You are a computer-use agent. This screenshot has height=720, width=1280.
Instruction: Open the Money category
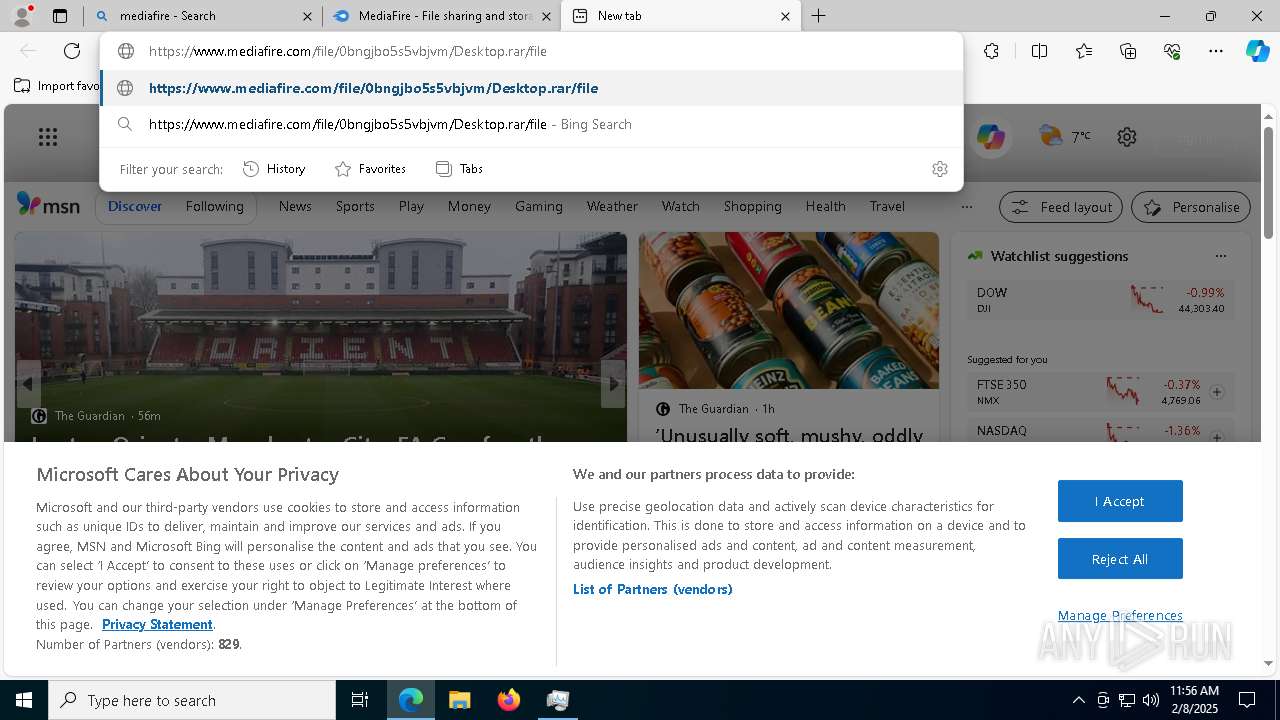[469, 206]
